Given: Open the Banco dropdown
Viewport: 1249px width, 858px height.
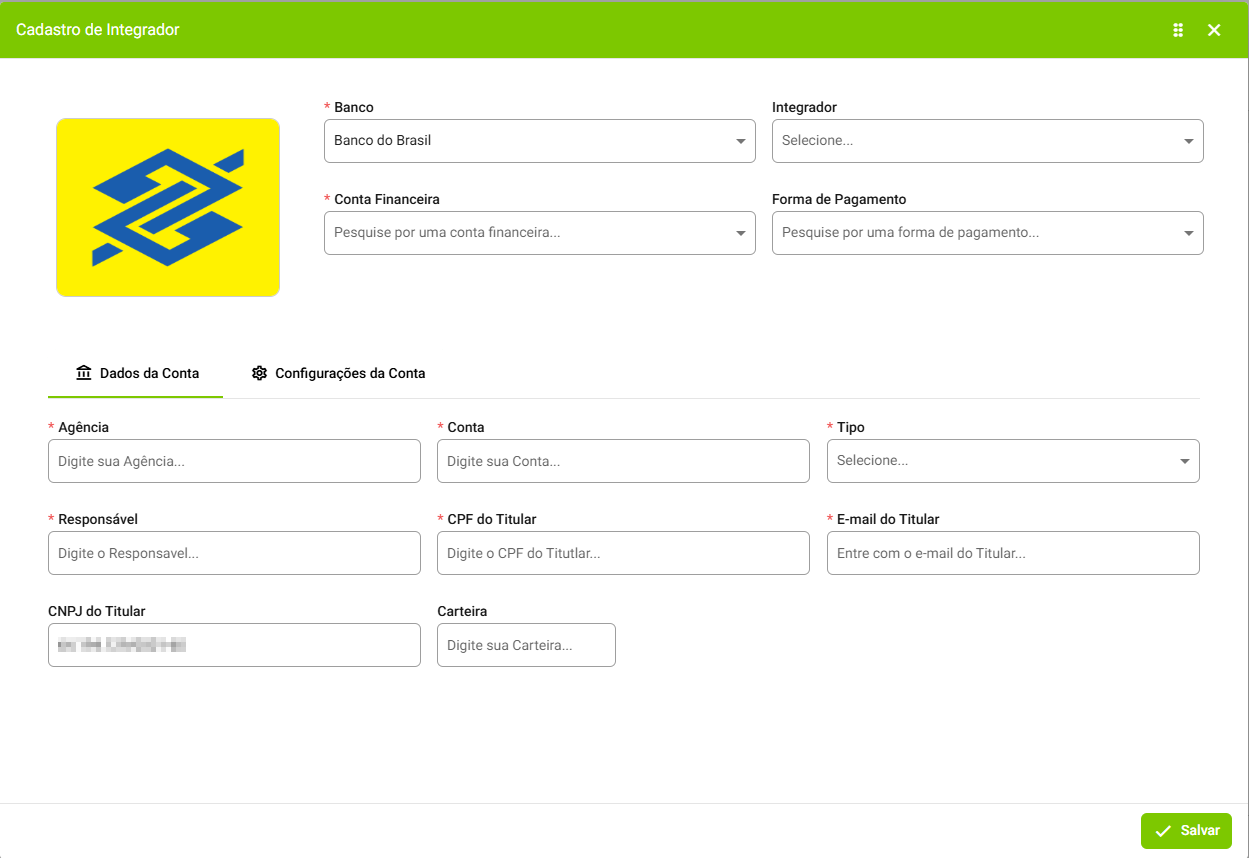Looking at the screenshot, I should (x=539, y=141).
